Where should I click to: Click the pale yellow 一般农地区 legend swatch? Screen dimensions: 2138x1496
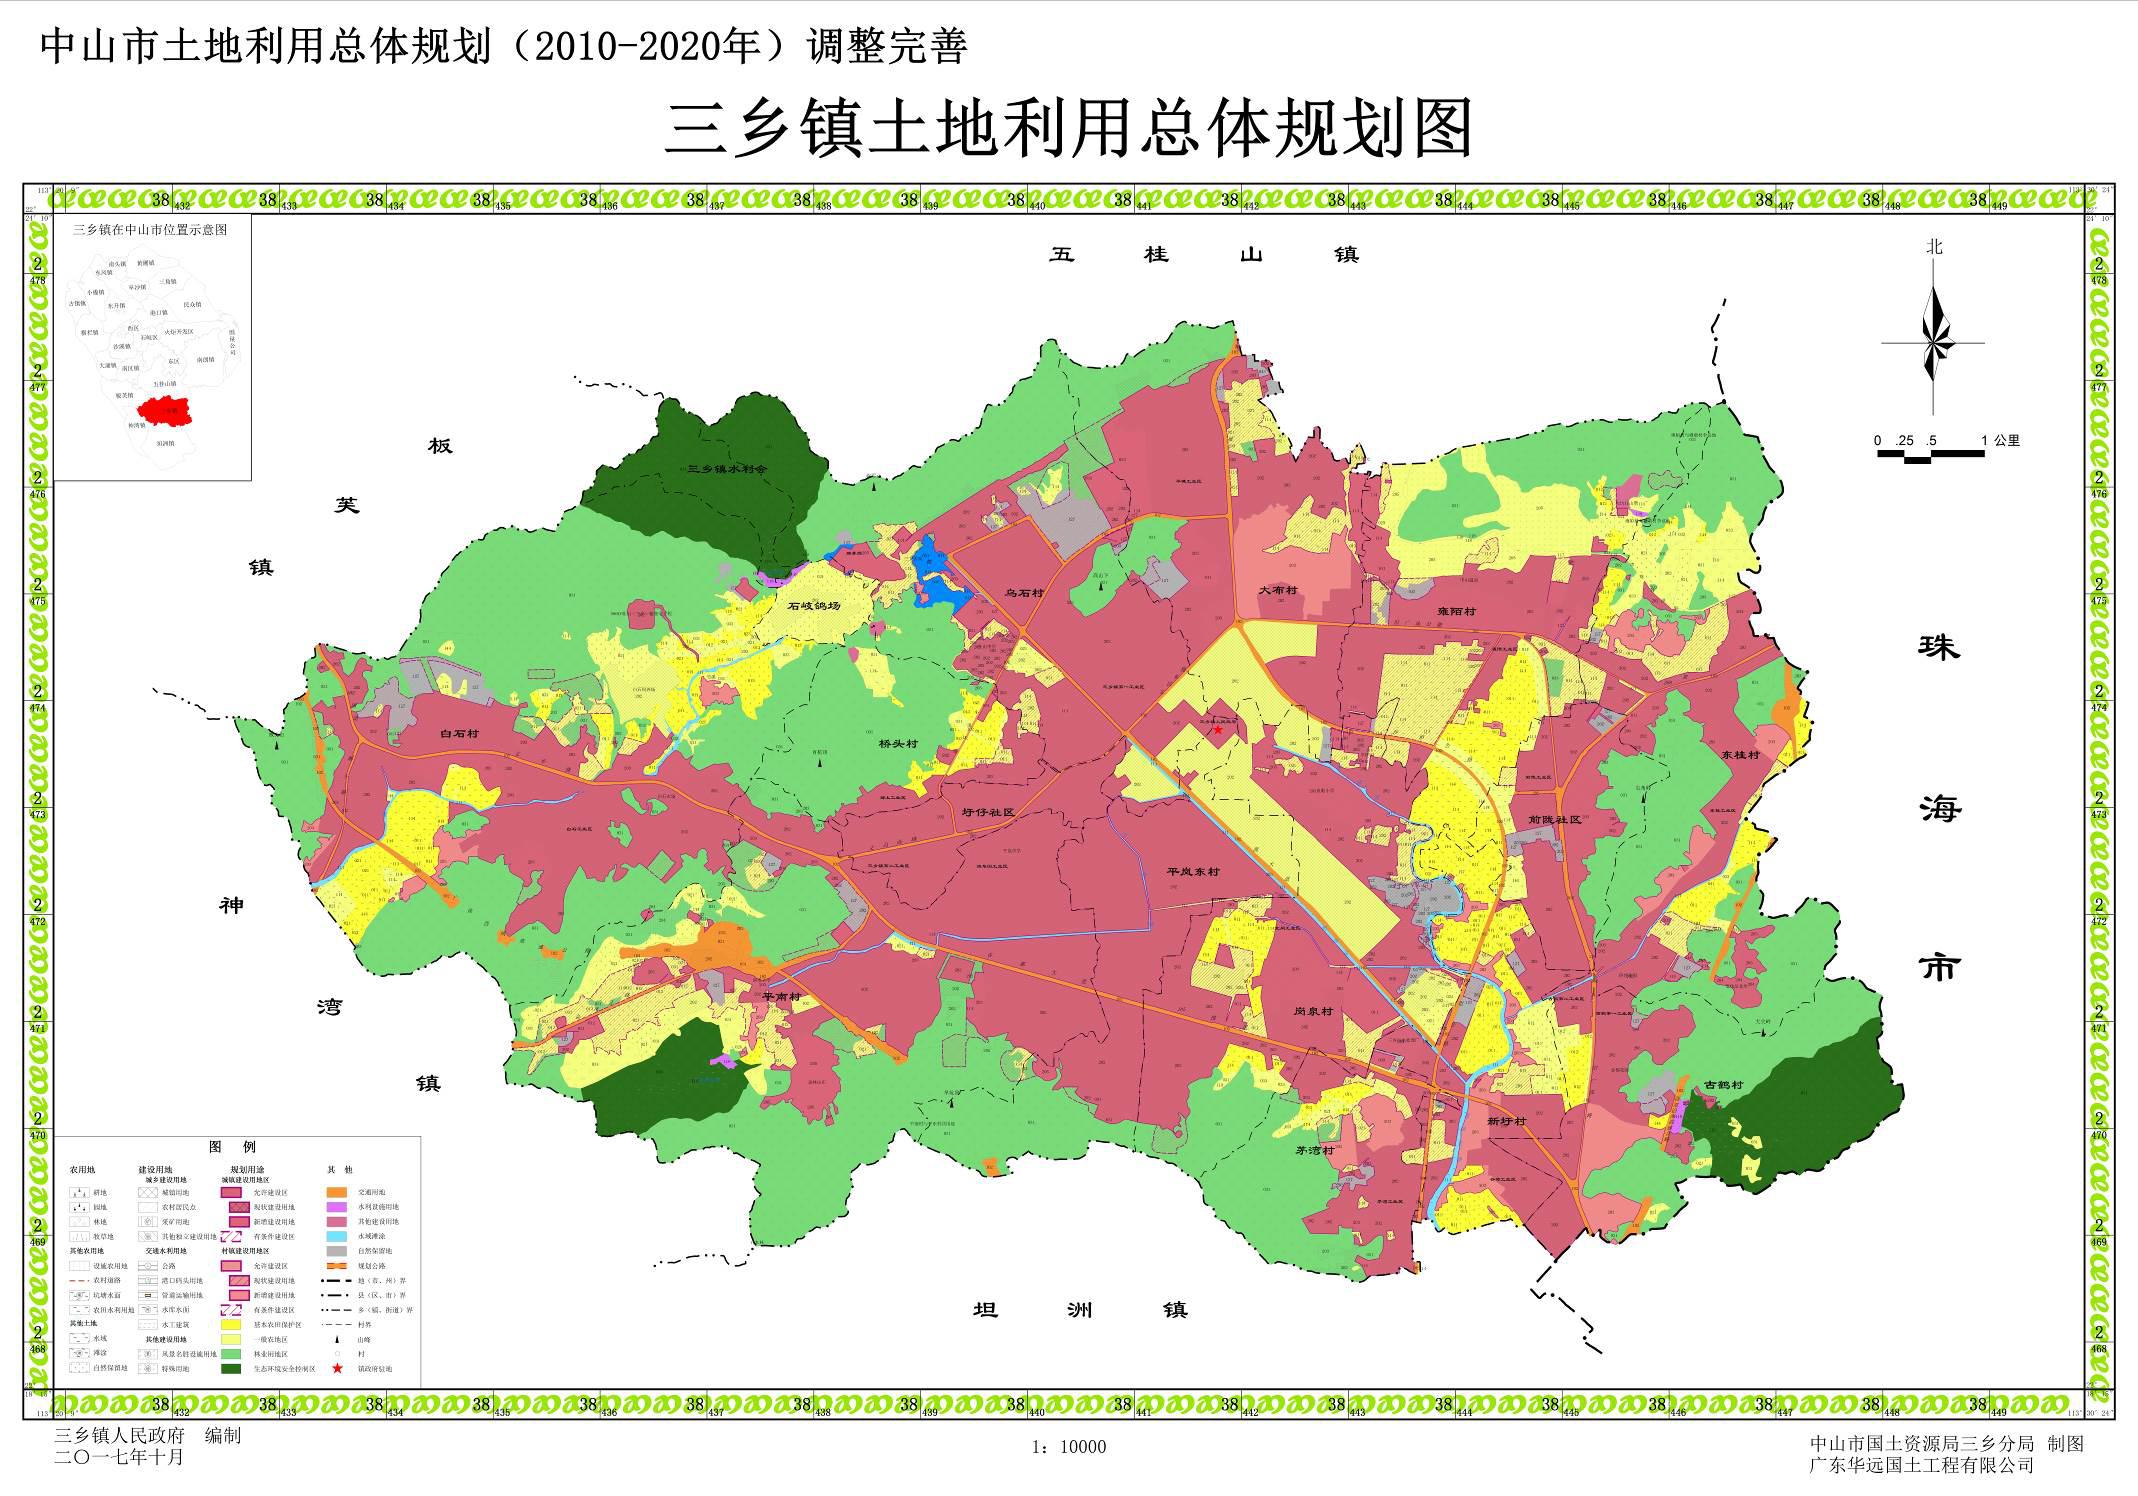tap(231, 1339)
